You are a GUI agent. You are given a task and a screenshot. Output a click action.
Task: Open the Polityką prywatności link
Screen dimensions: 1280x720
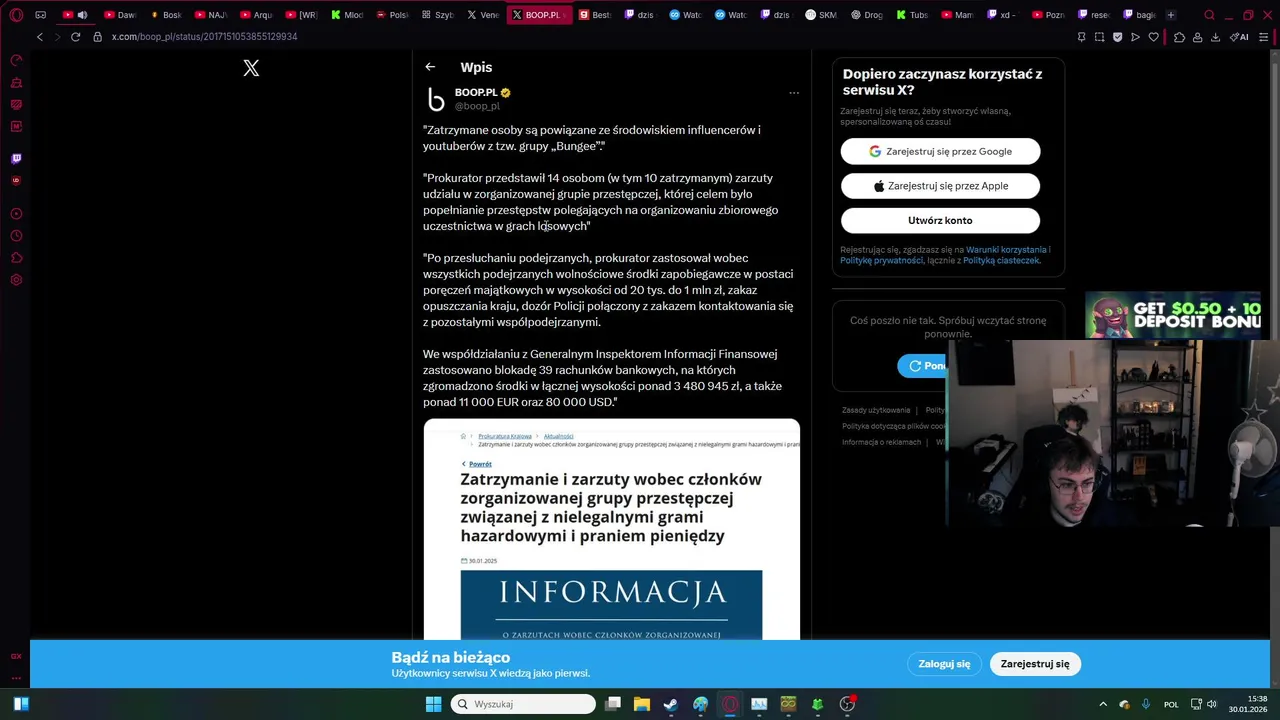point(882,260)
